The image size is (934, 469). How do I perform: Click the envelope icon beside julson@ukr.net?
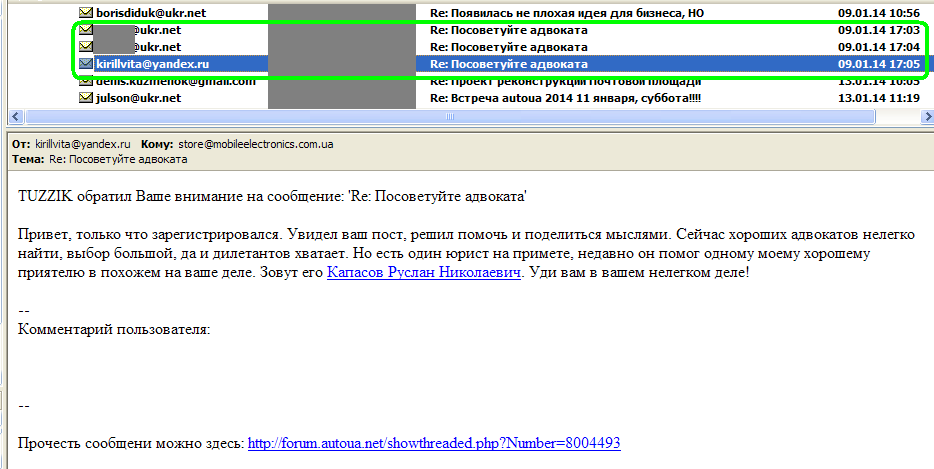[x=85, y=98]
